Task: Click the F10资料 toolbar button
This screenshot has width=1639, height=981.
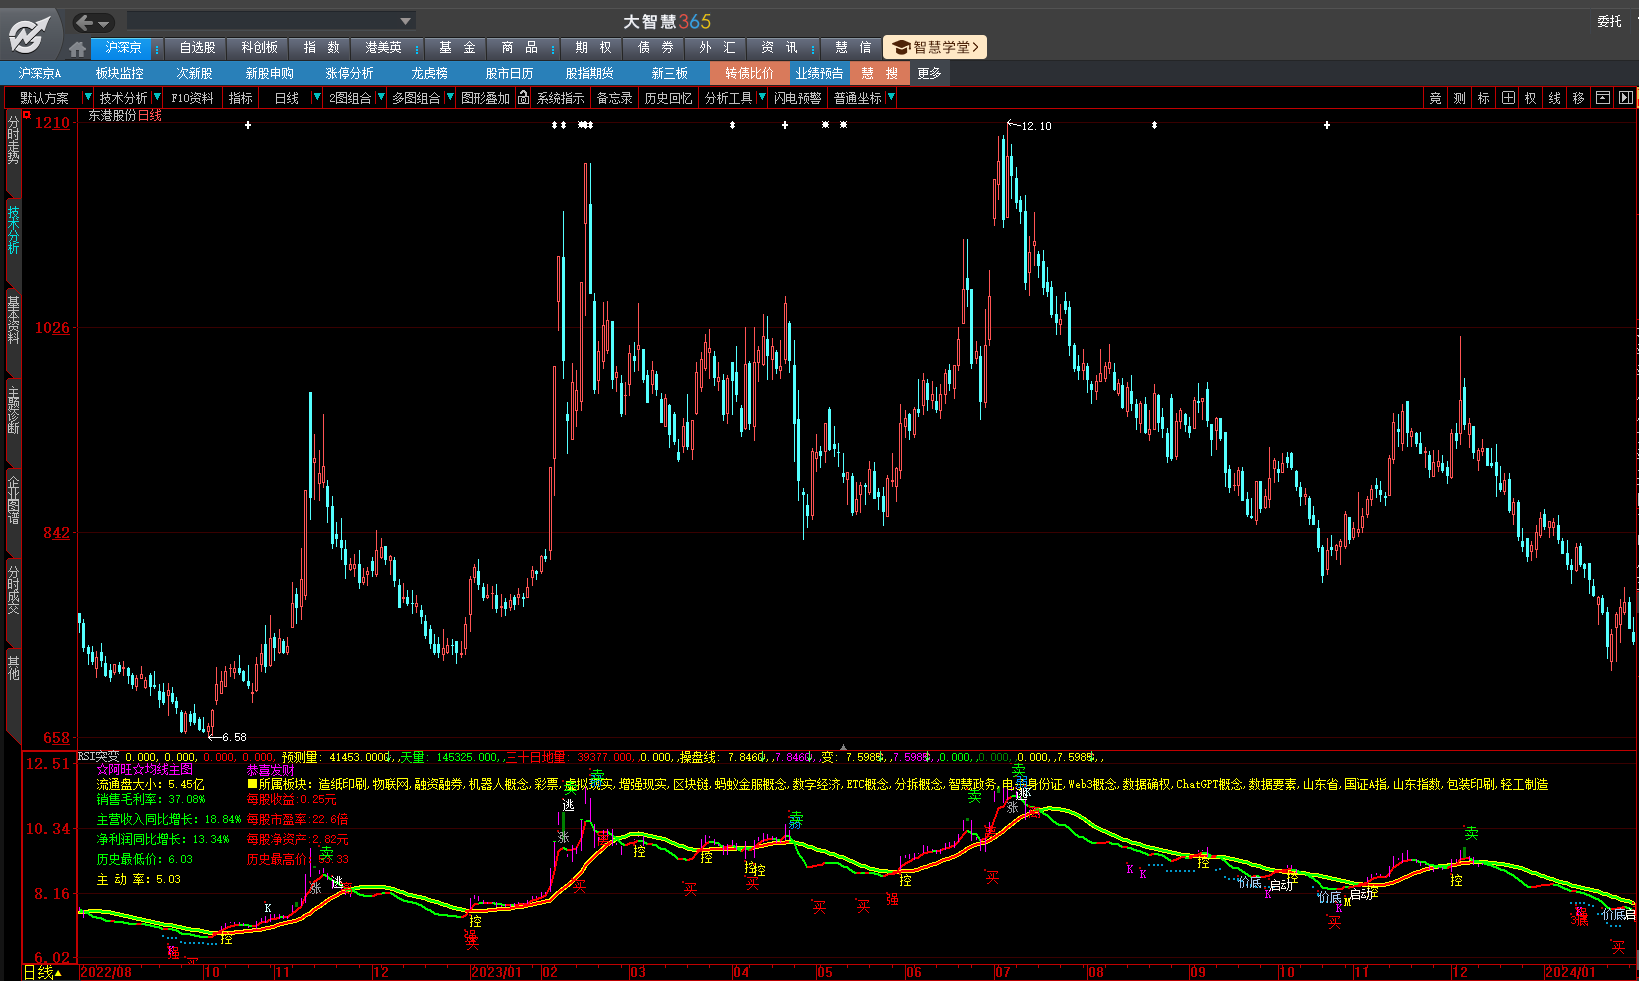Action: coord(192,98)
